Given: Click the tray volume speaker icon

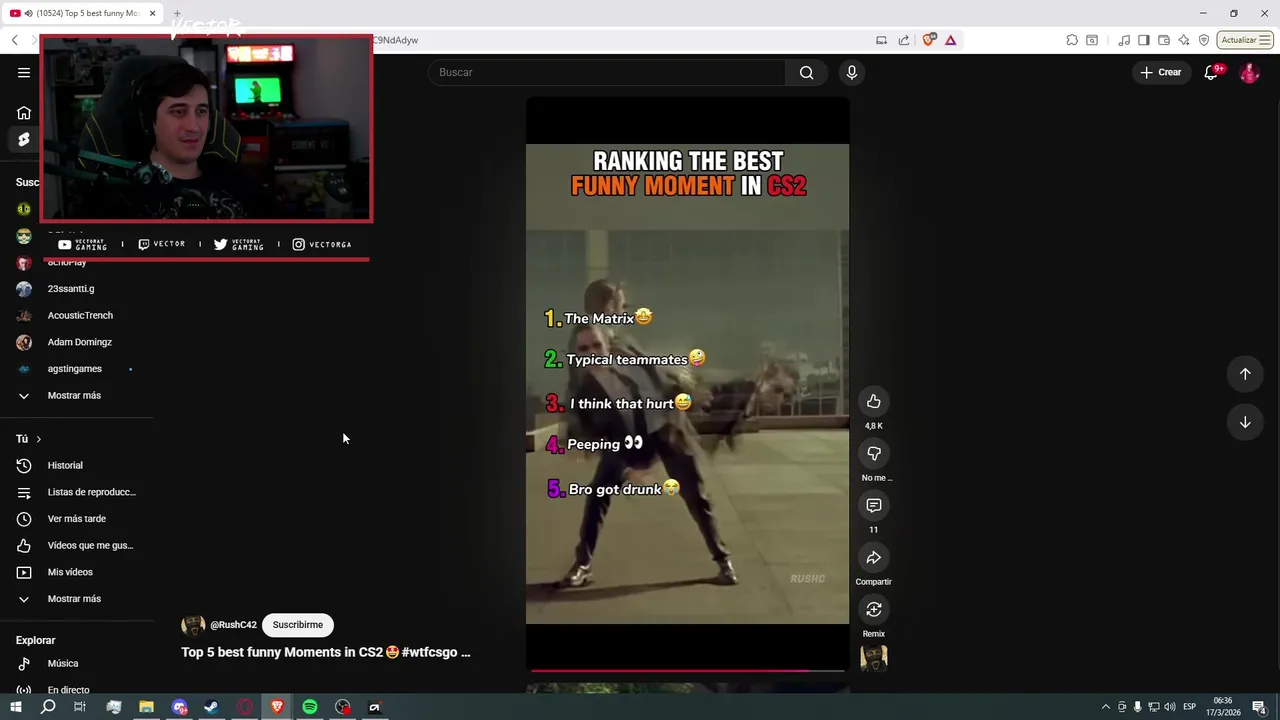Looking at the screenshot, I should [x=1169, y=707].
